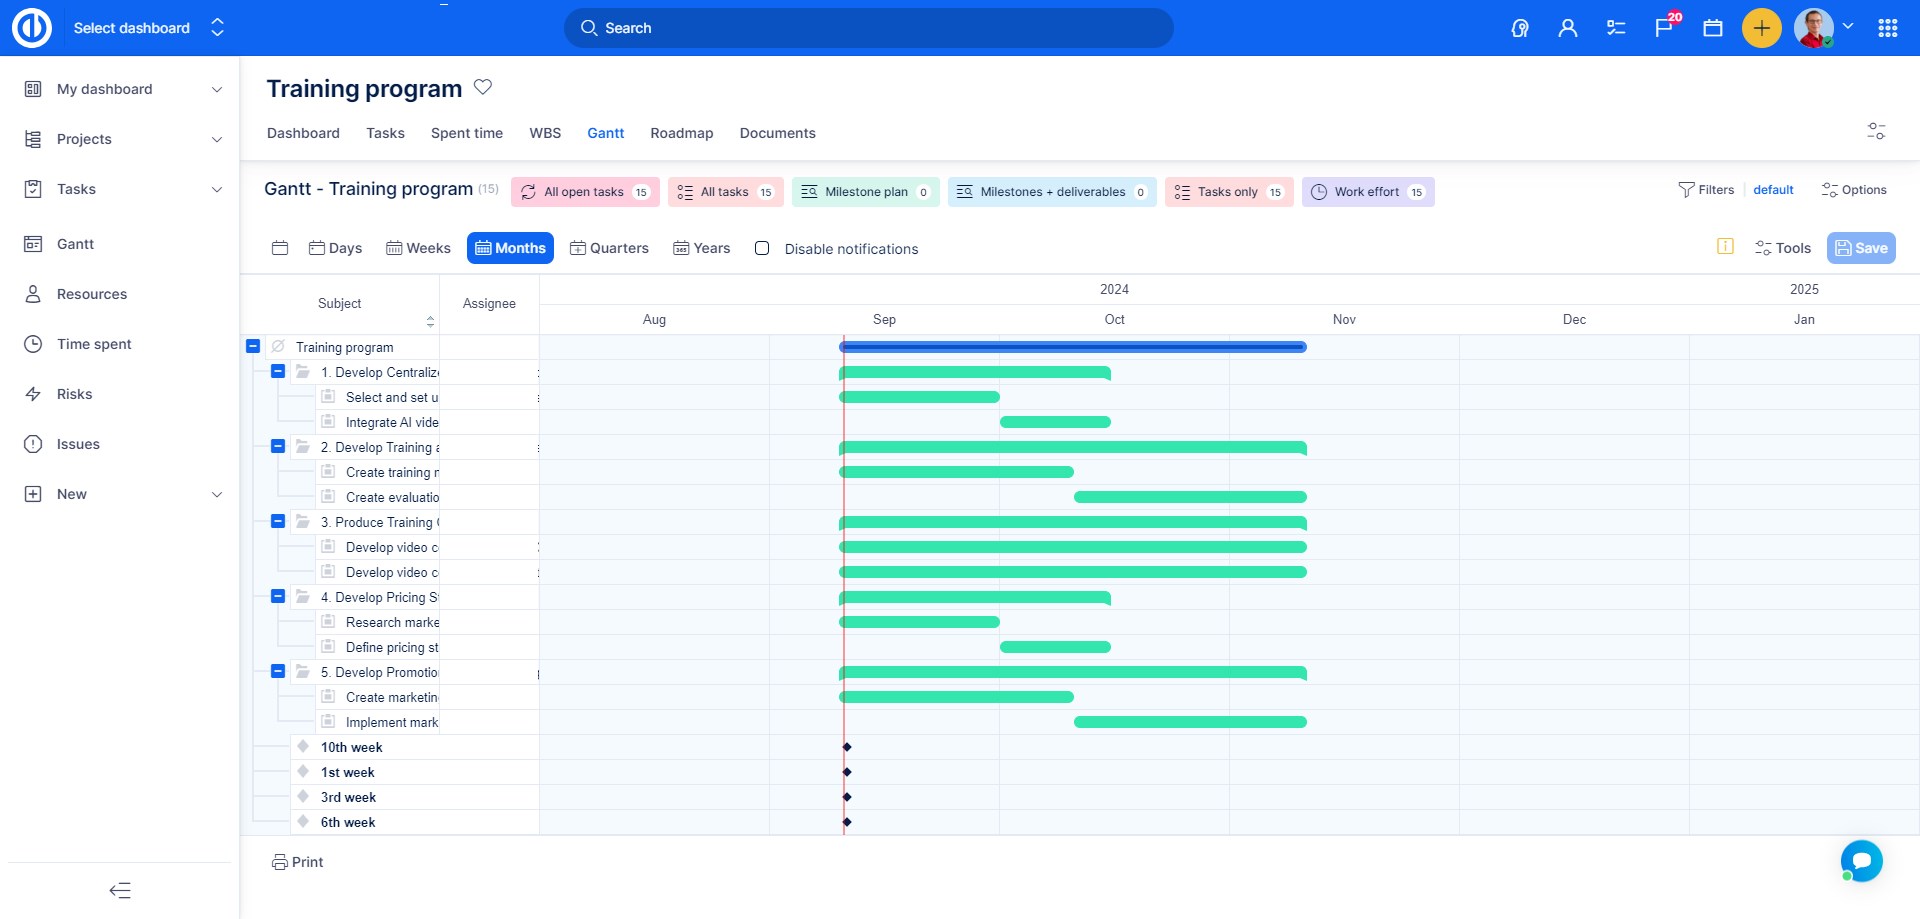Click the user profile icon in the top bar

pos(1568,28)
